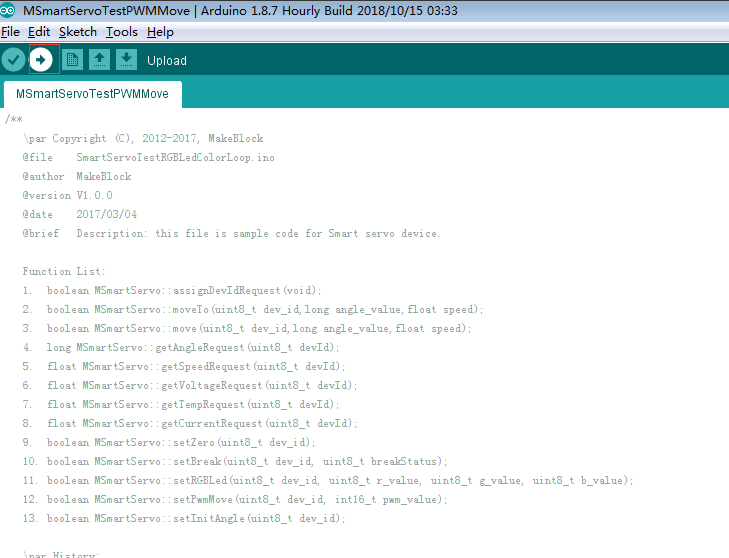Click the Function List: line
The image size is (729, 558).
(64, 272)
